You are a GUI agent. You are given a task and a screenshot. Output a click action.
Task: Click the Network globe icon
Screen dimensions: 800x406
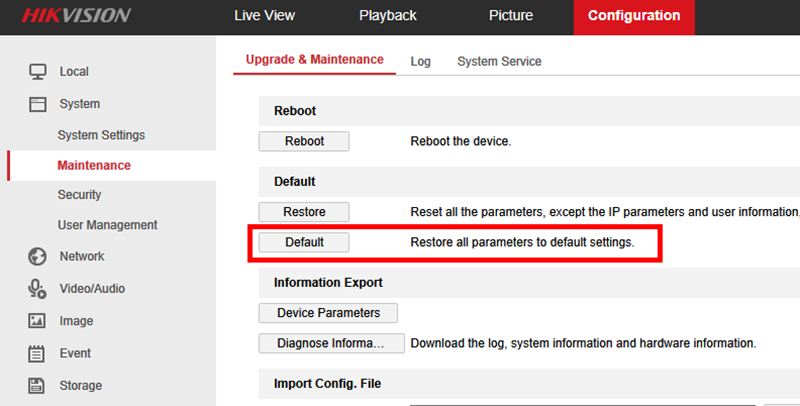click(38, 257)
